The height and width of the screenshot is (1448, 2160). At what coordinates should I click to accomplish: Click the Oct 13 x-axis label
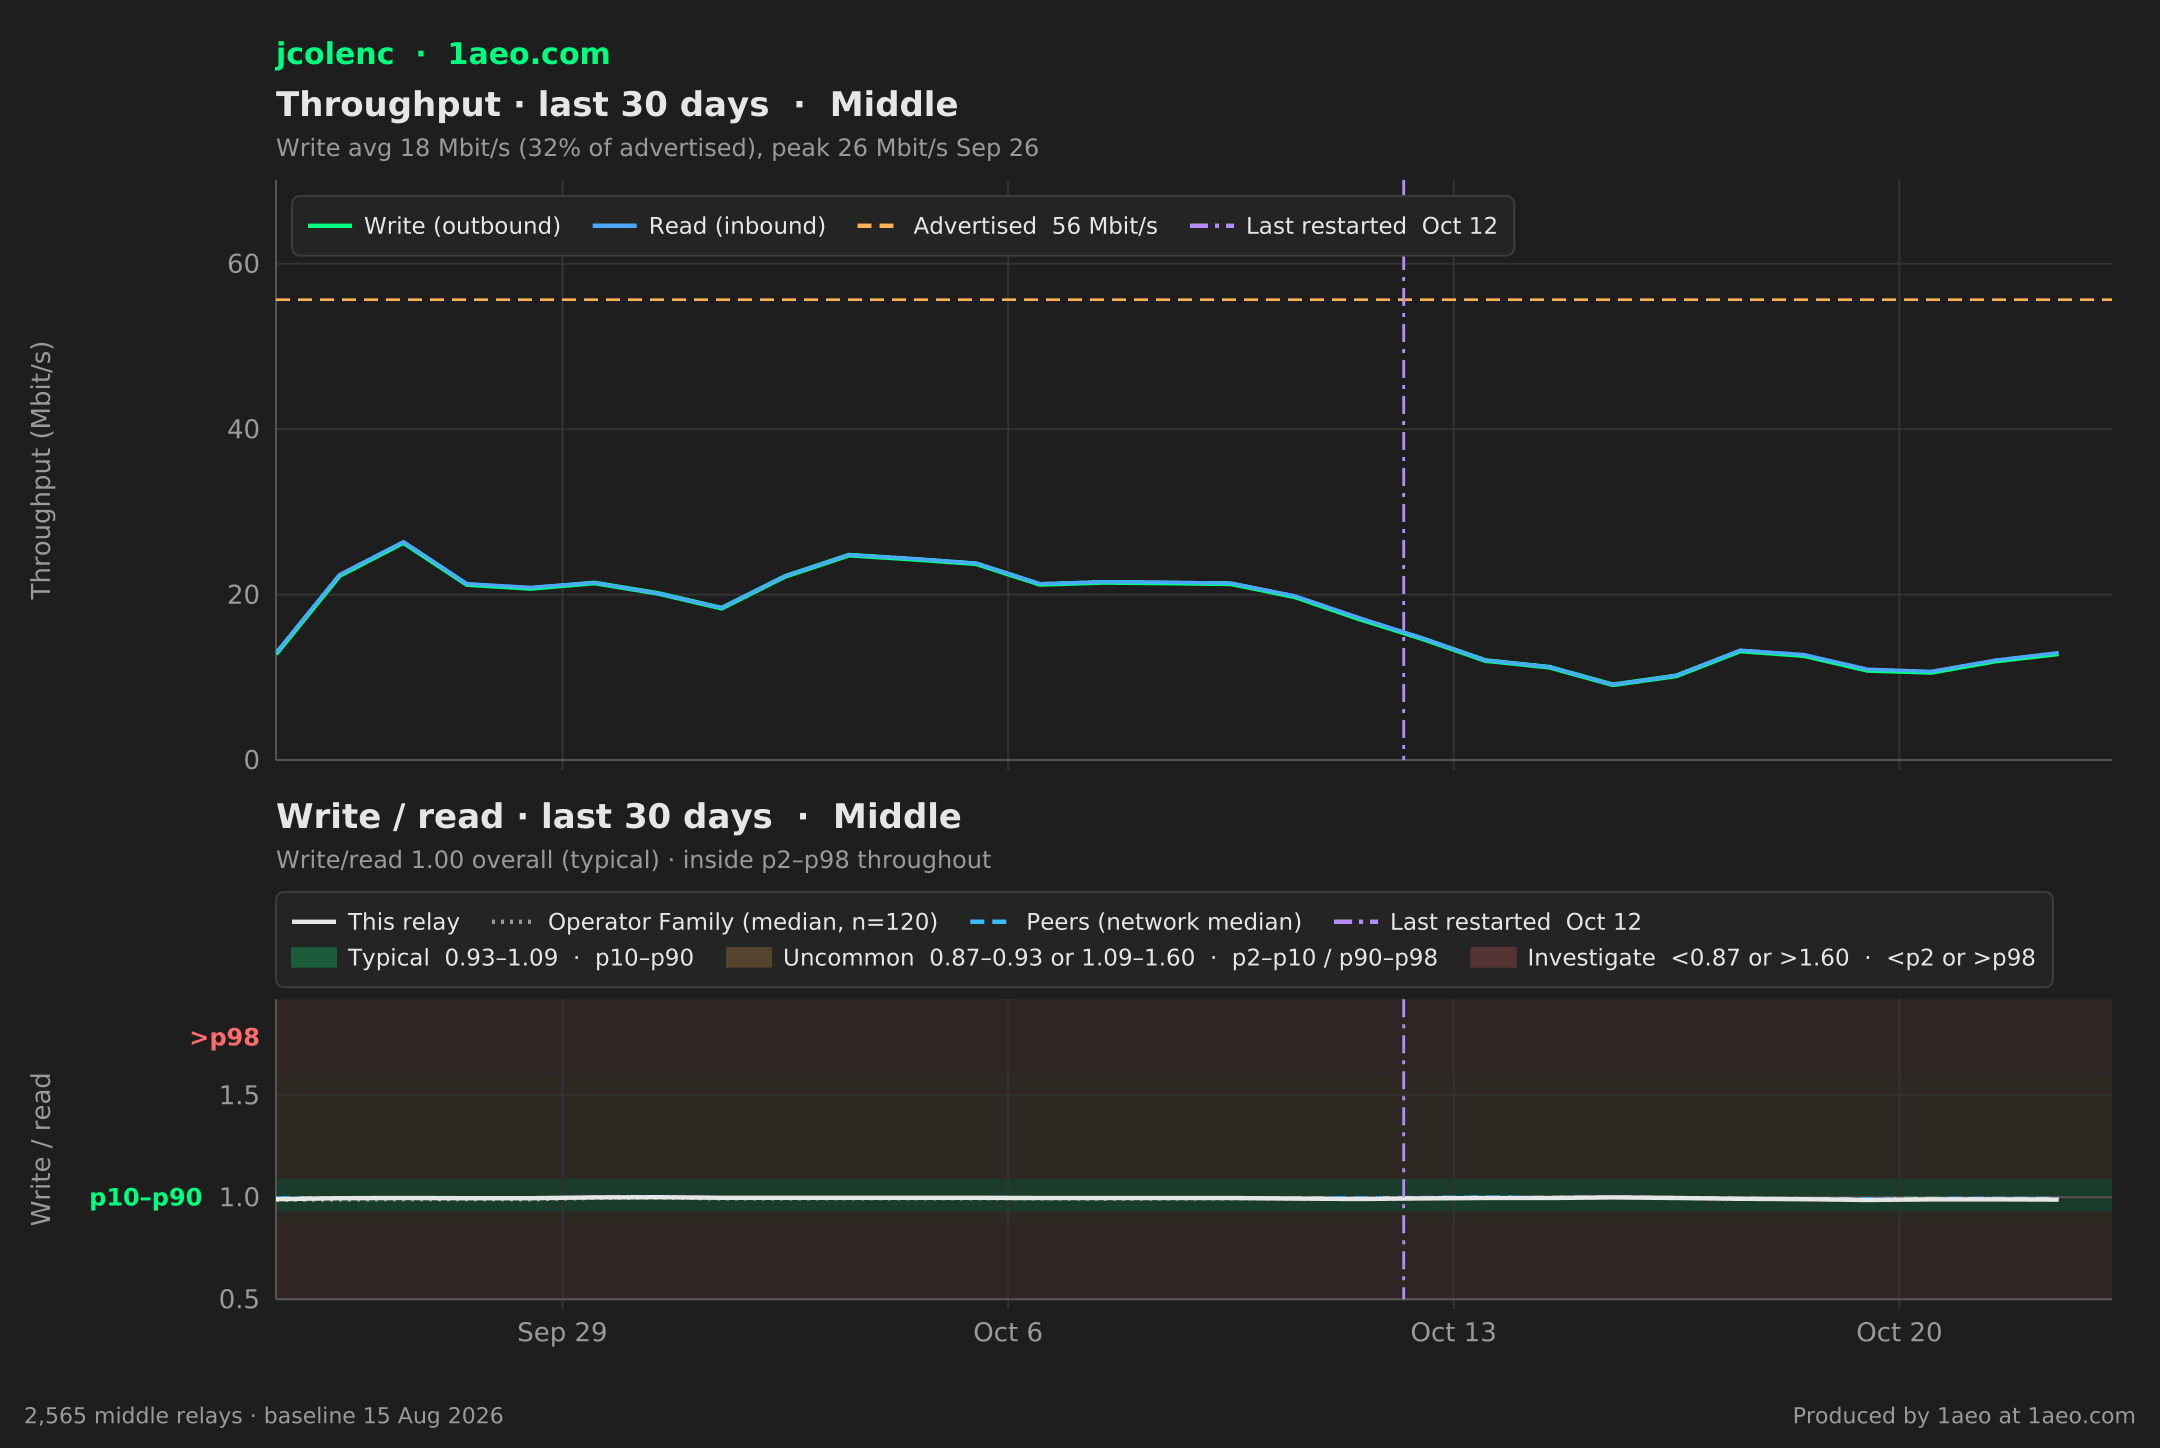pyautogui.click(x=1453, y=1333)
